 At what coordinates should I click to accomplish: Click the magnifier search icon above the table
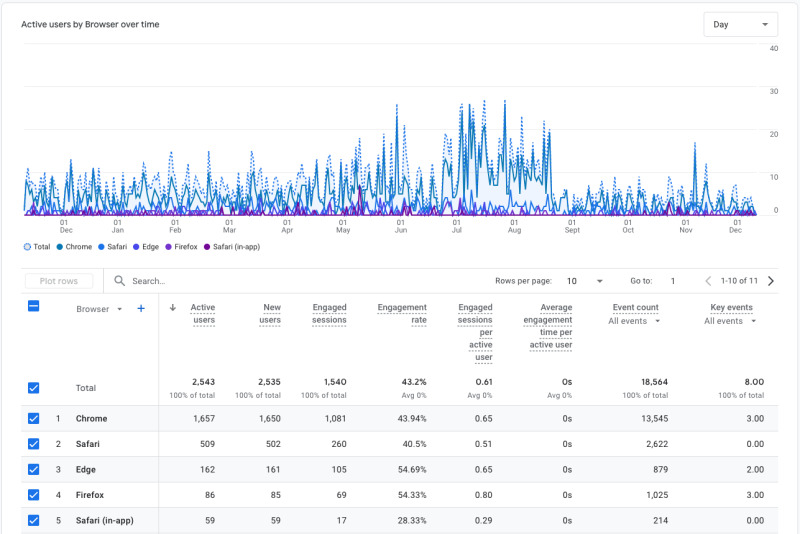pos(120,282)
